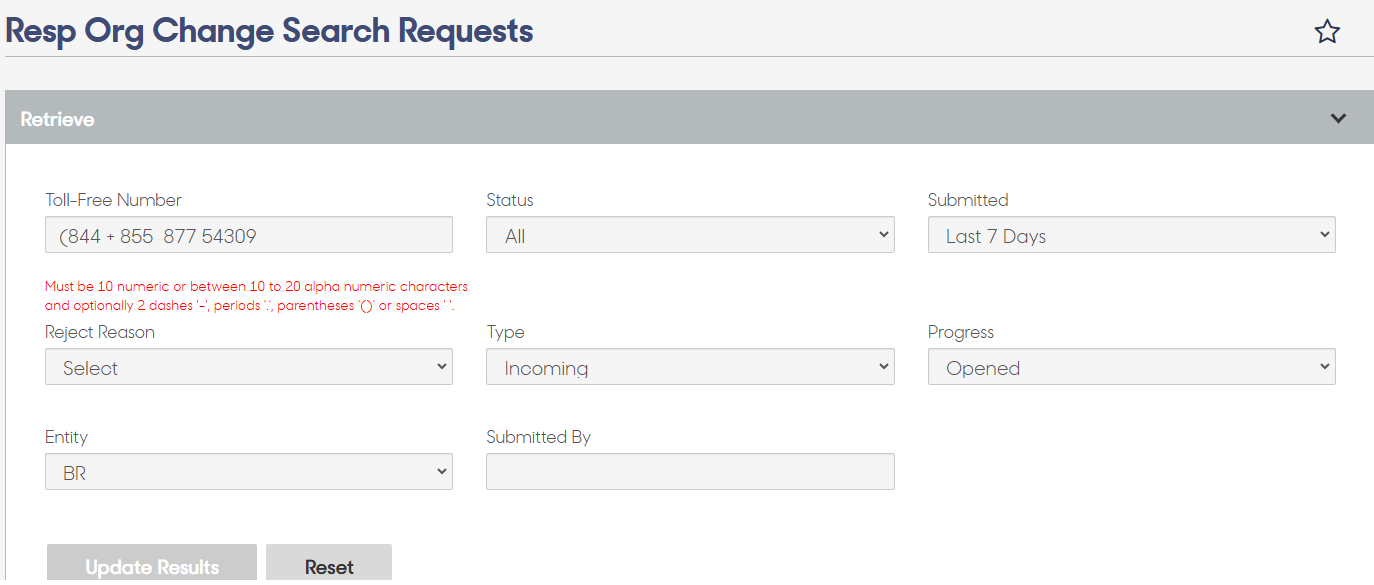Favorite this page with the star icon

point(1327,32)
